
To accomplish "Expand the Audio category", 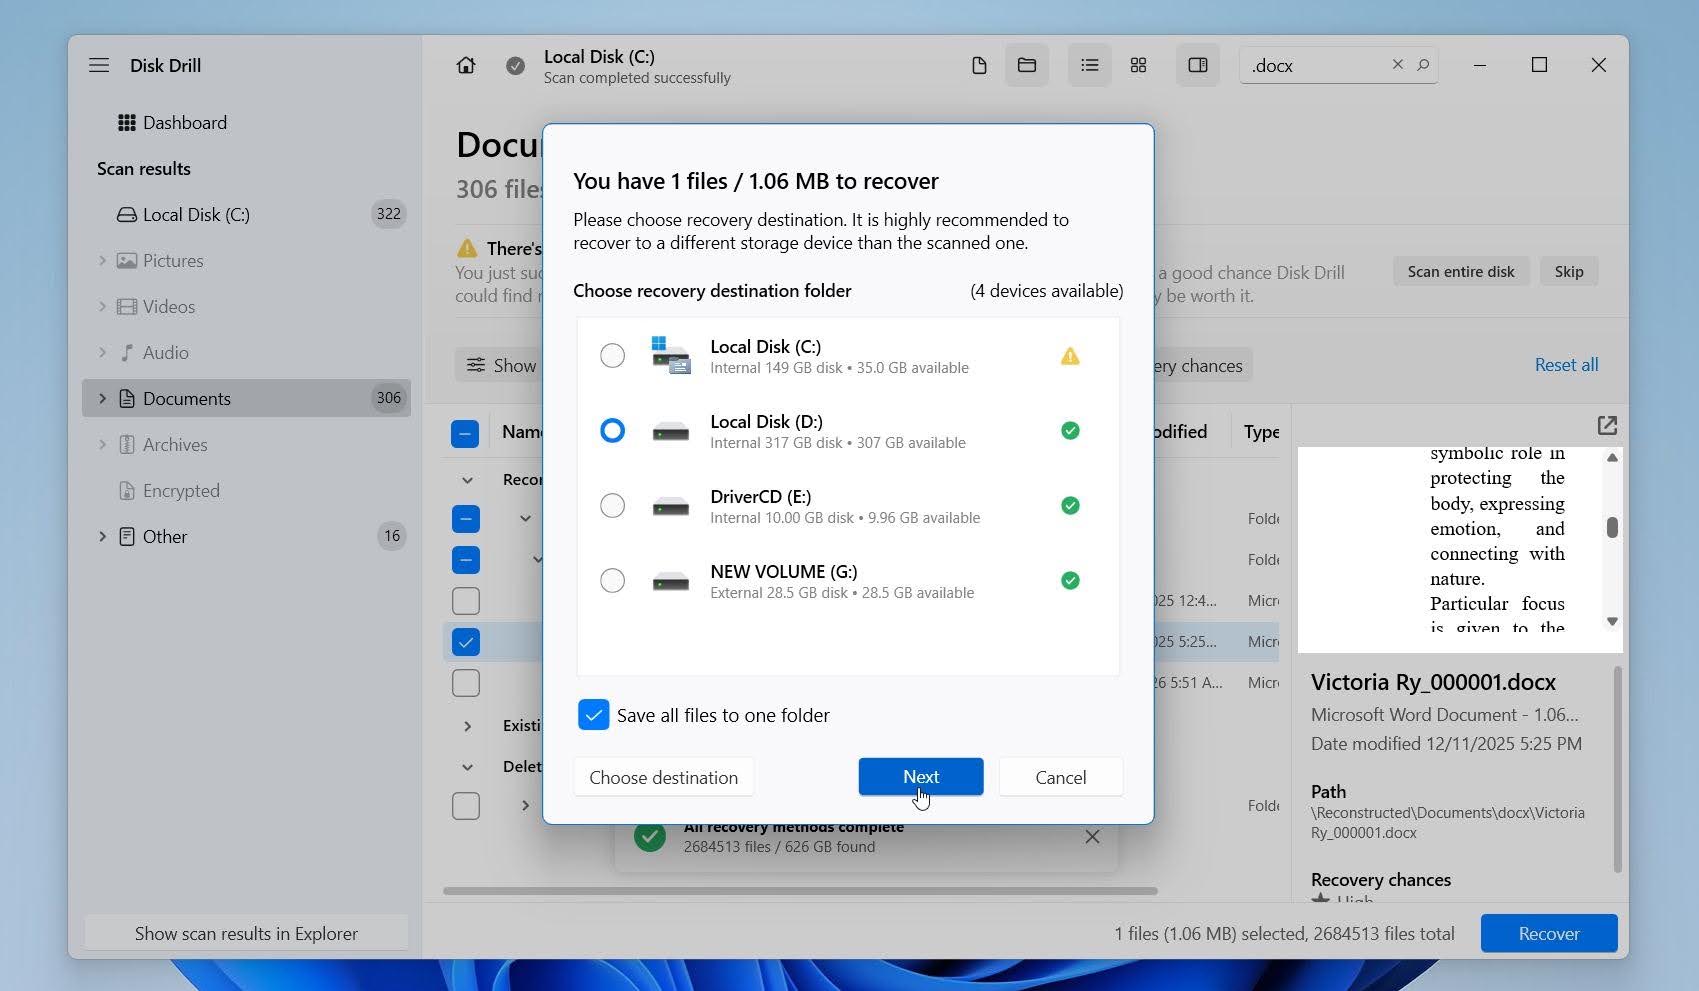I will pos(102,352).
